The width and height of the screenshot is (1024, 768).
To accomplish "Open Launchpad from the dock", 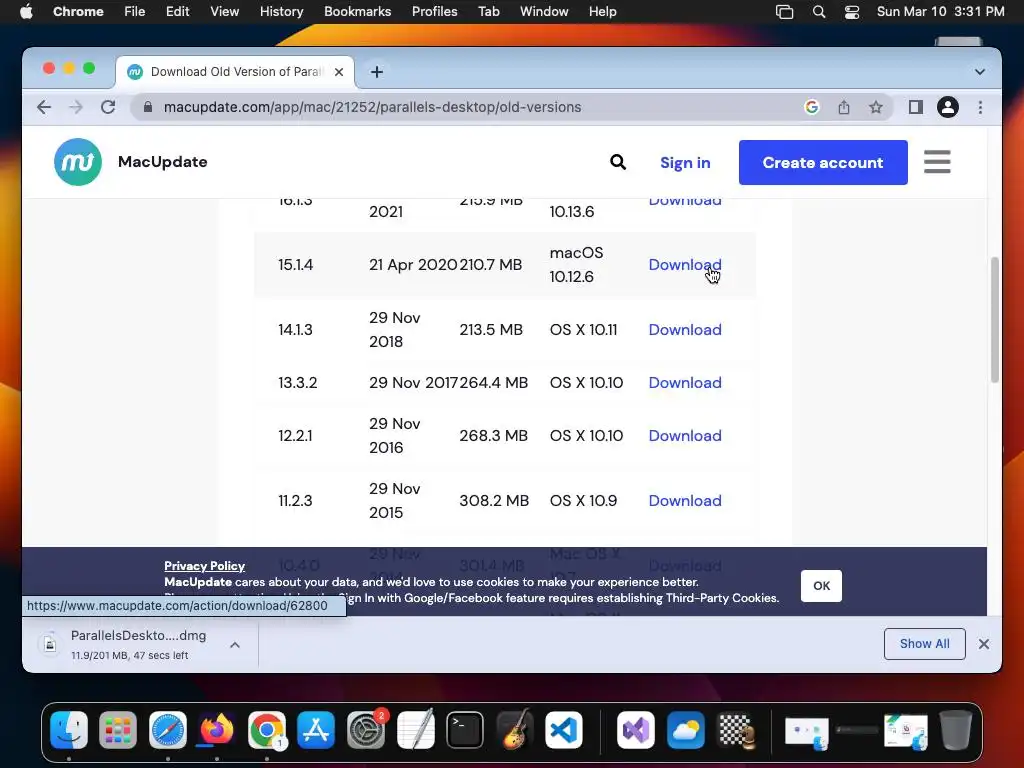I will point(118,729).
